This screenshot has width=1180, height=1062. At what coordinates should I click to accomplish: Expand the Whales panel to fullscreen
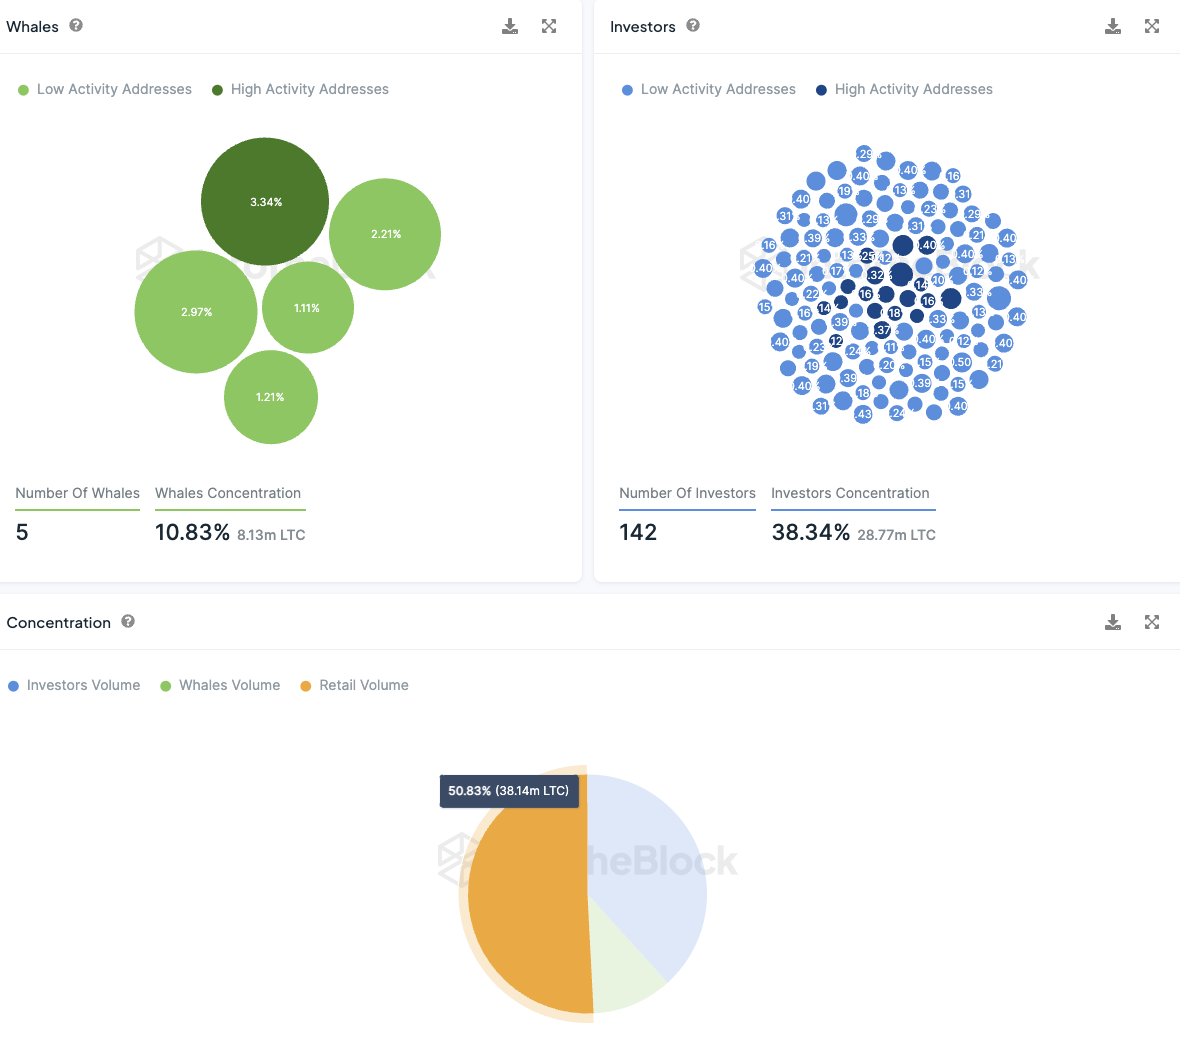pyautogui.click(x=549, y=26)
